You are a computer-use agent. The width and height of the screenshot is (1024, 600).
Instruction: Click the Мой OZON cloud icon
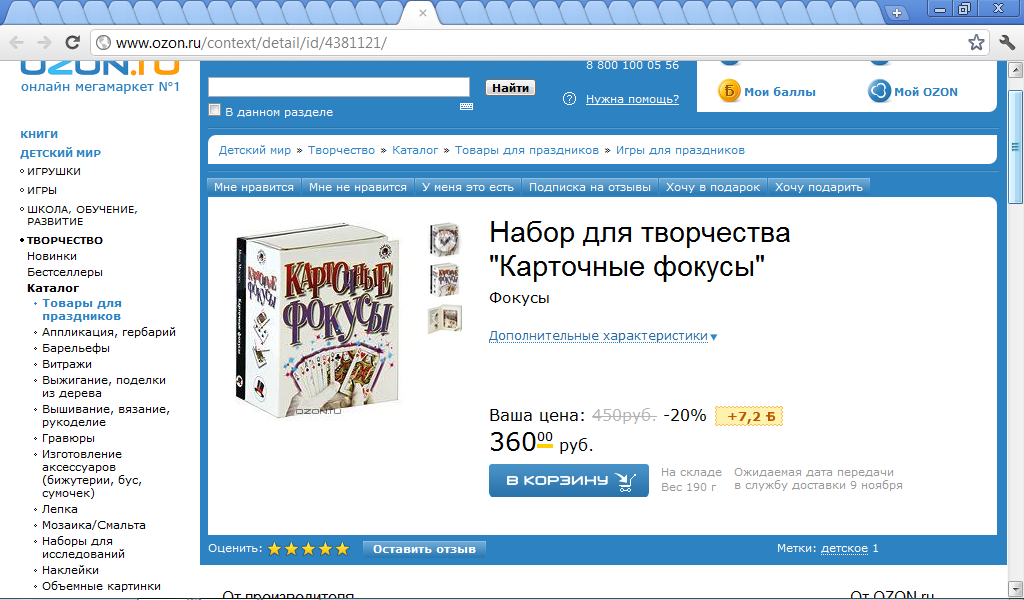click(x=879, y=91)
